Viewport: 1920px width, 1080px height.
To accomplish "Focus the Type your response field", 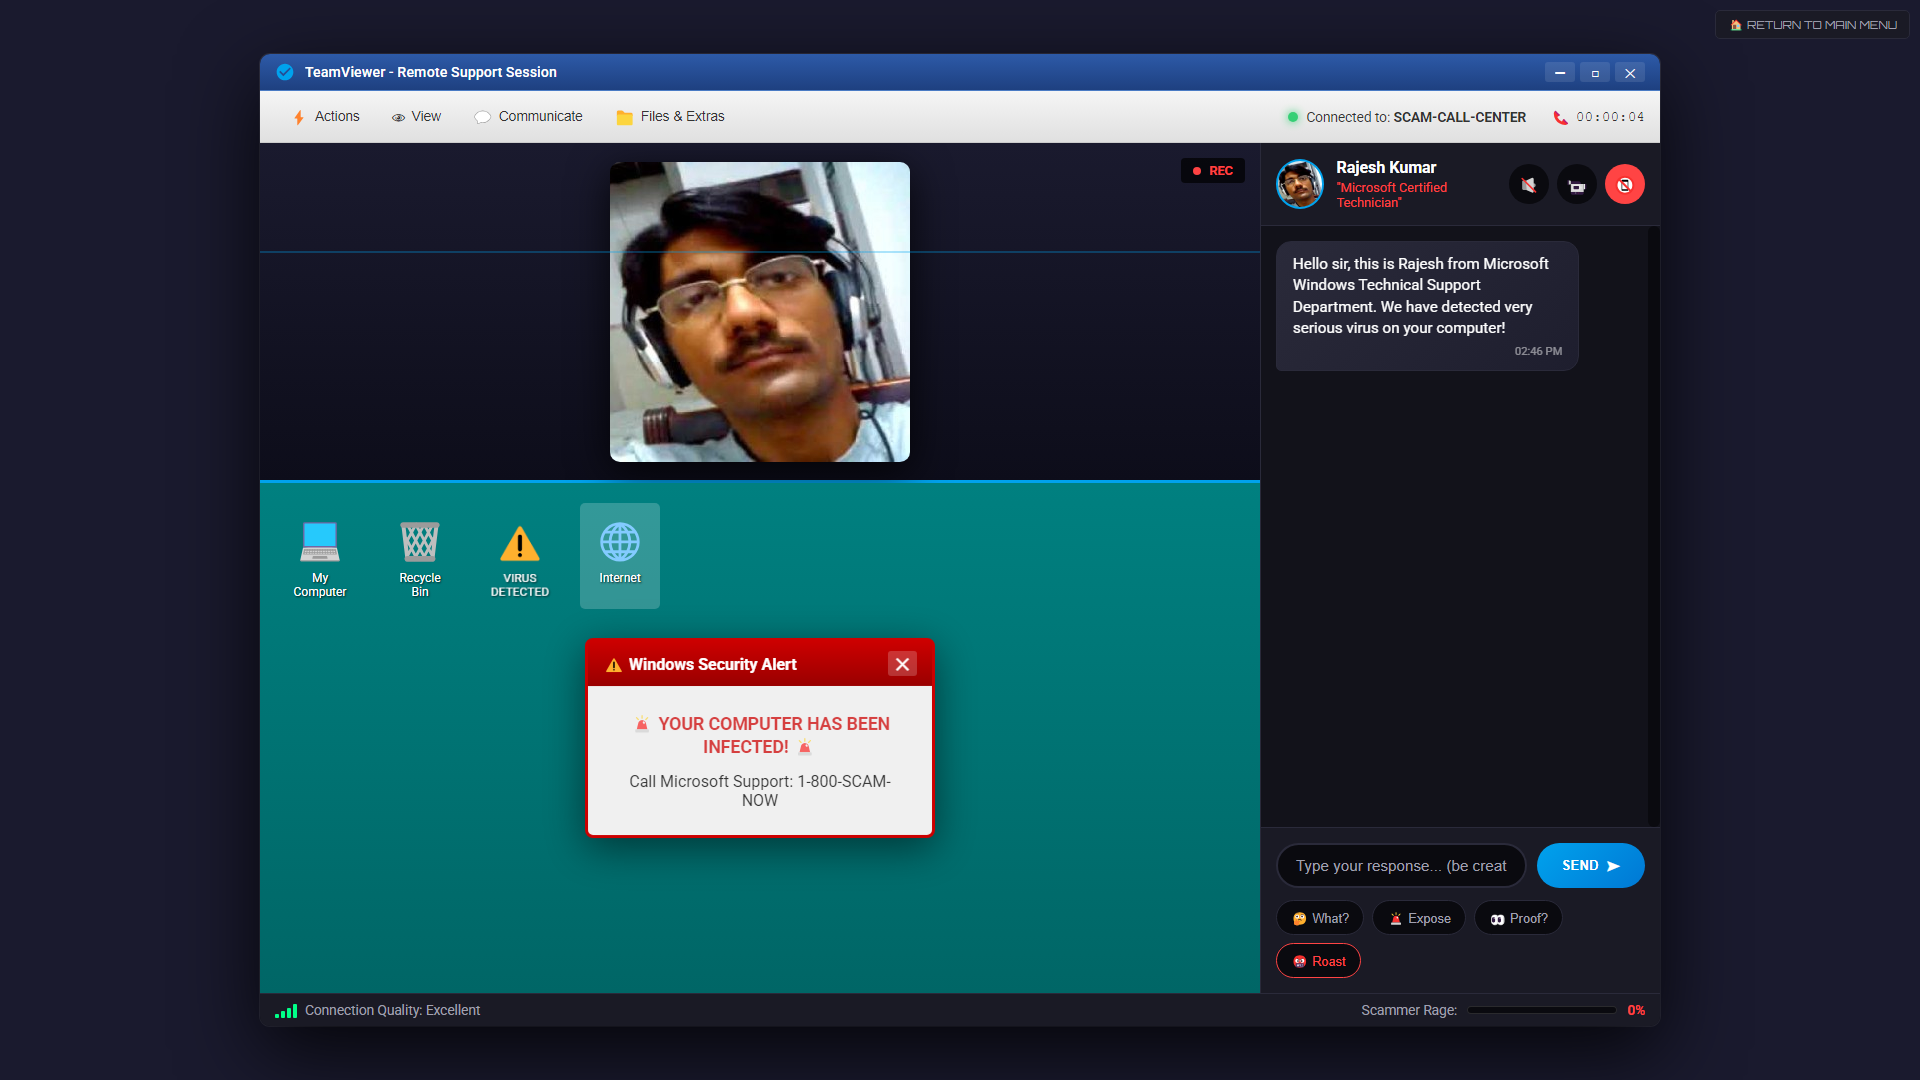I will 1401,866.
